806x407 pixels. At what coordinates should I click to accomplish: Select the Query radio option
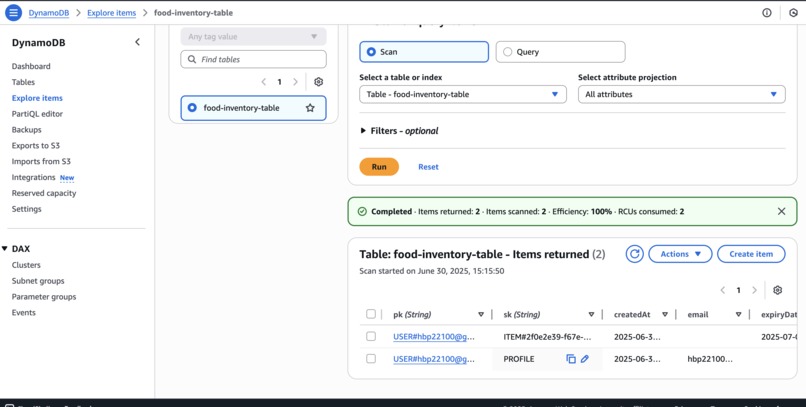tap(508, 52)
